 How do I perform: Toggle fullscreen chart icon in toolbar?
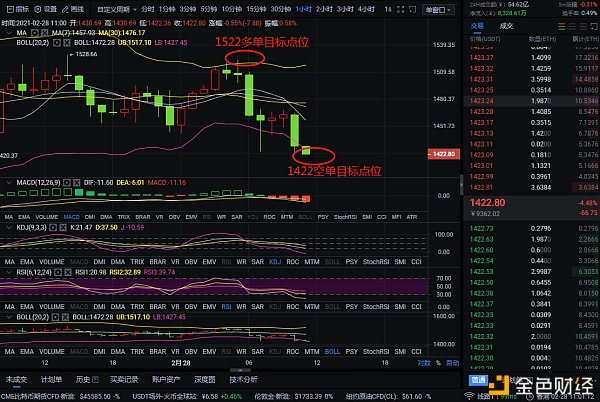tap(400, 9)
